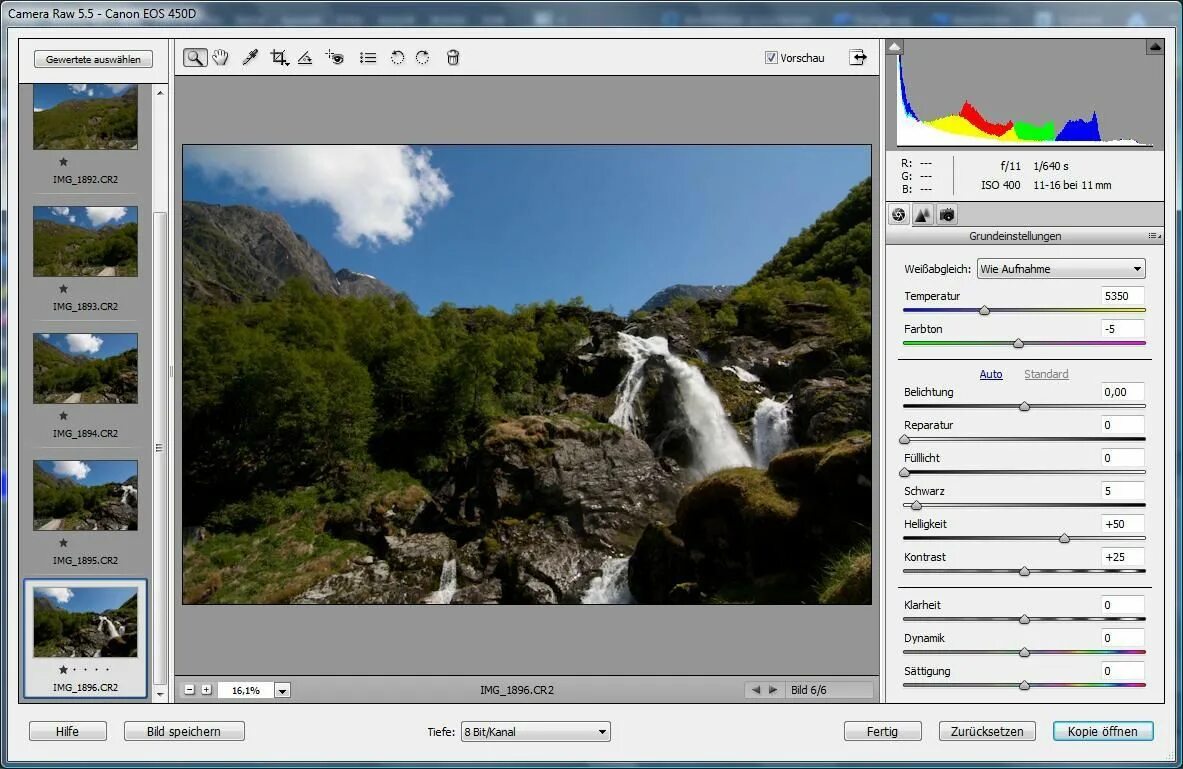Select the Zoom tool
1183x769 pixels.
pyautogui.click(x=195, y=58)
